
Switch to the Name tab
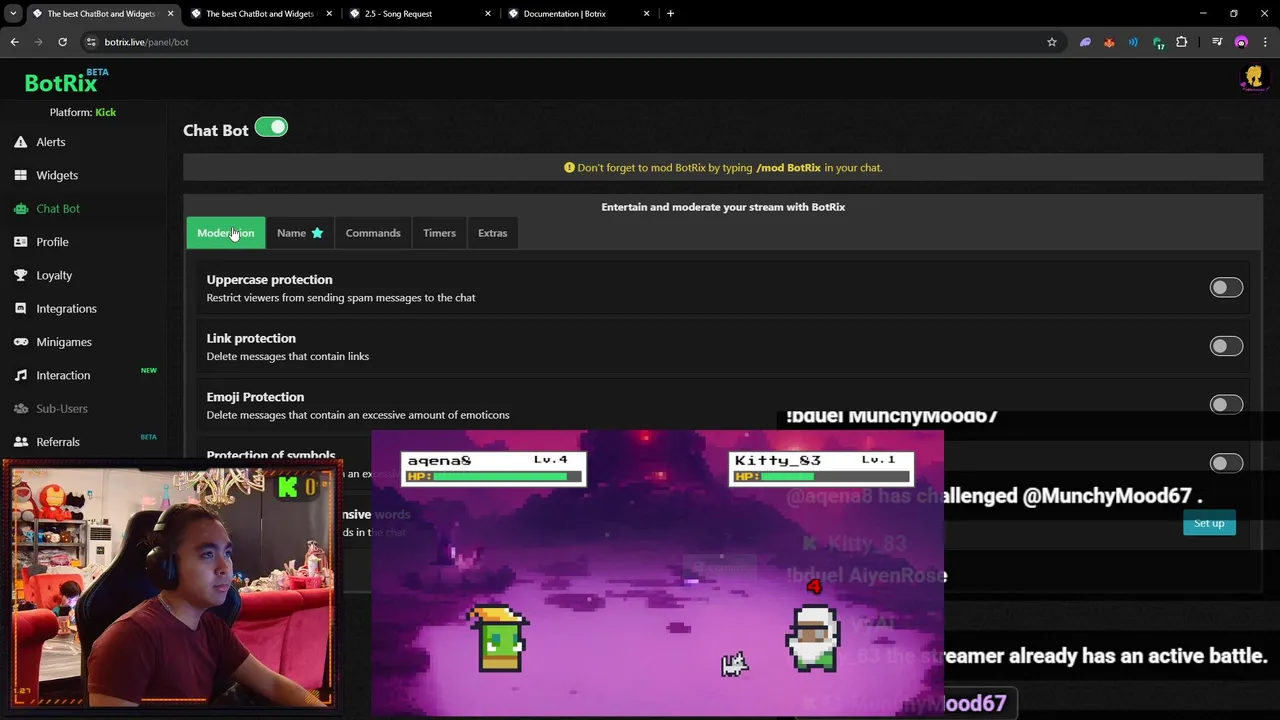300,233
